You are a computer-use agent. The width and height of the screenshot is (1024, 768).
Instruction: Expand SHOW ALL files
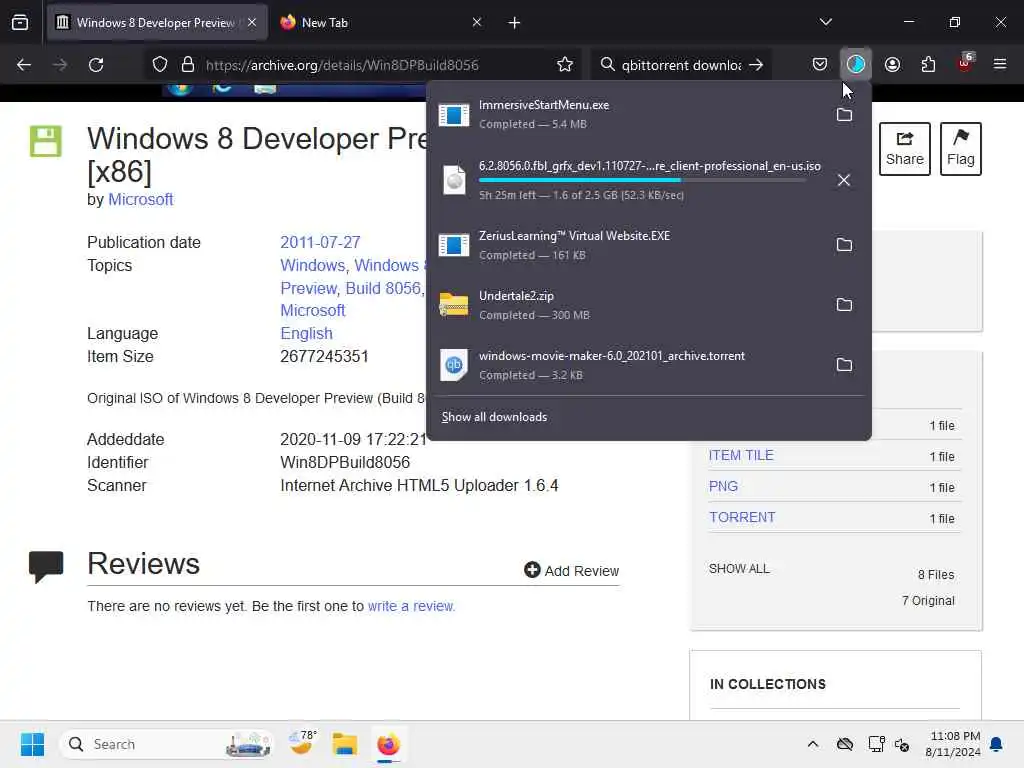click(x=739, y=569)
